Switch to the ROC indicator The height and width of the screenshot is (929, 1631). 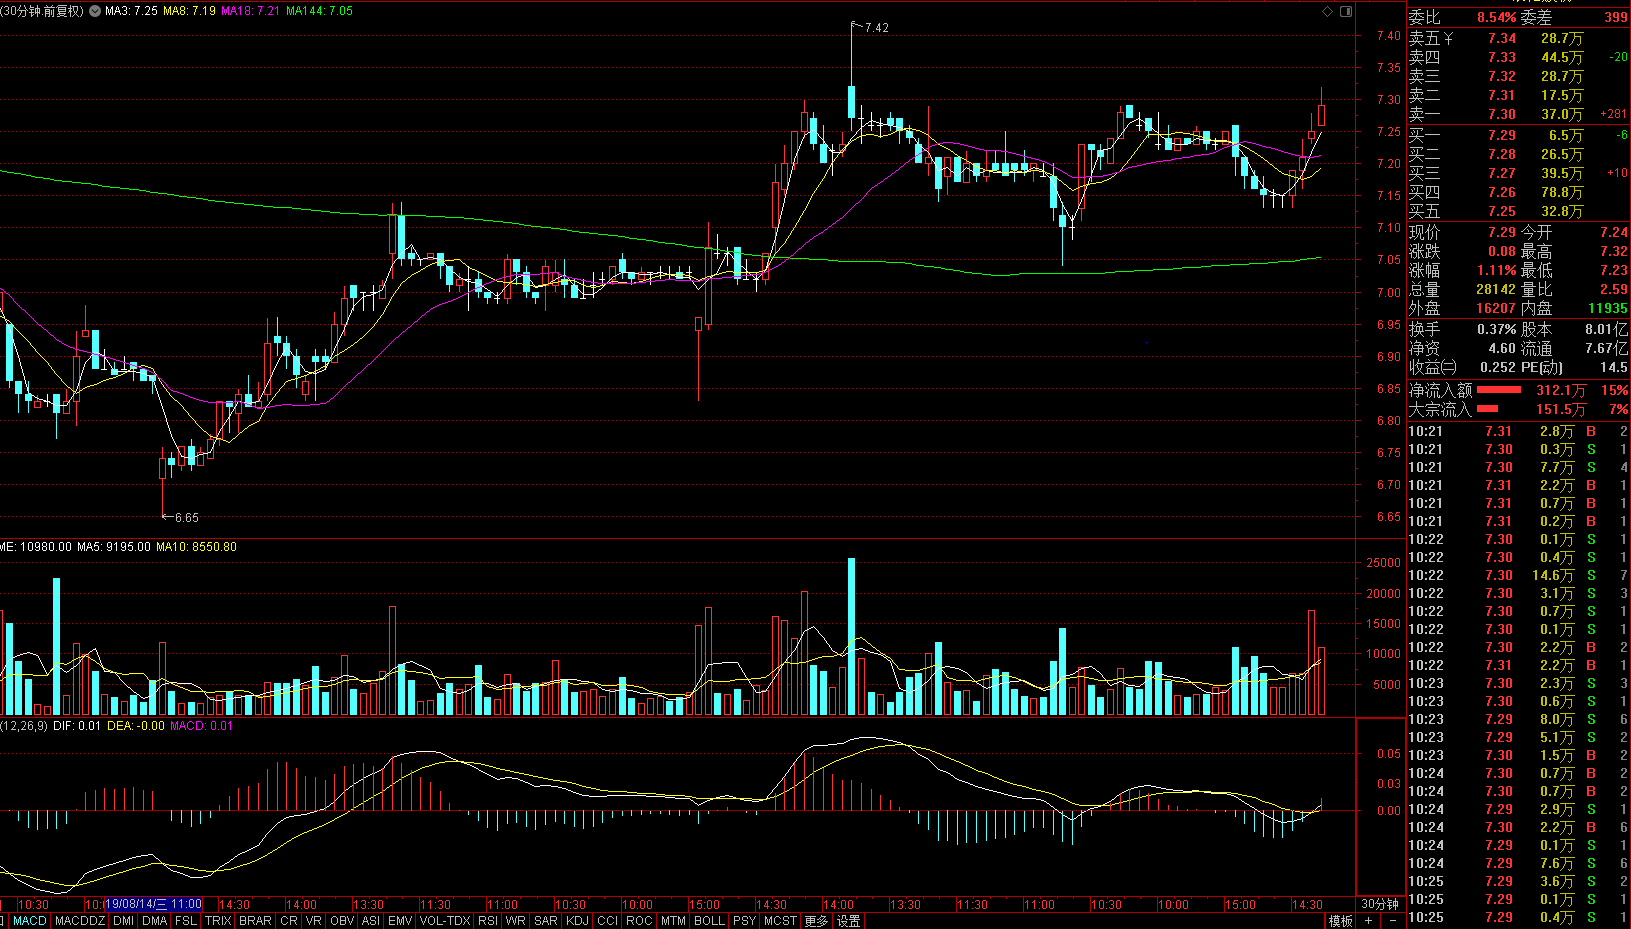(x=639, y=920)
